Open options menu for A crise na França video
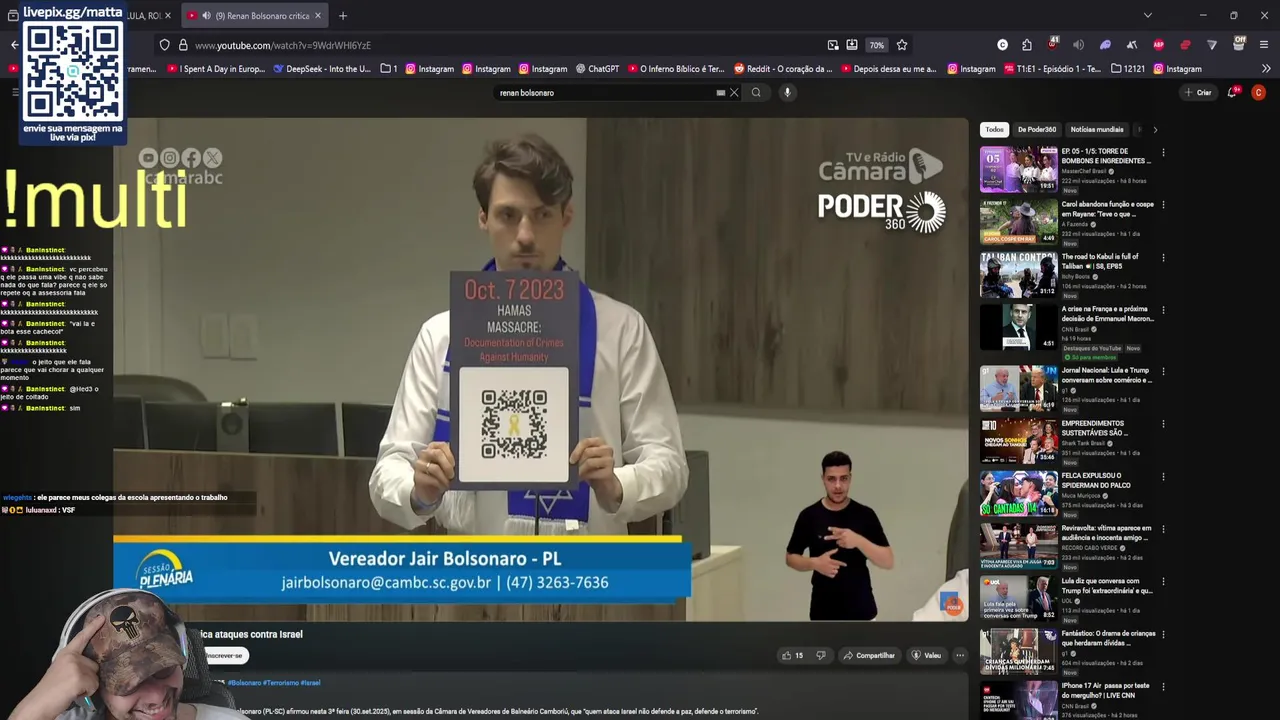 click(x=1163, y=310)
